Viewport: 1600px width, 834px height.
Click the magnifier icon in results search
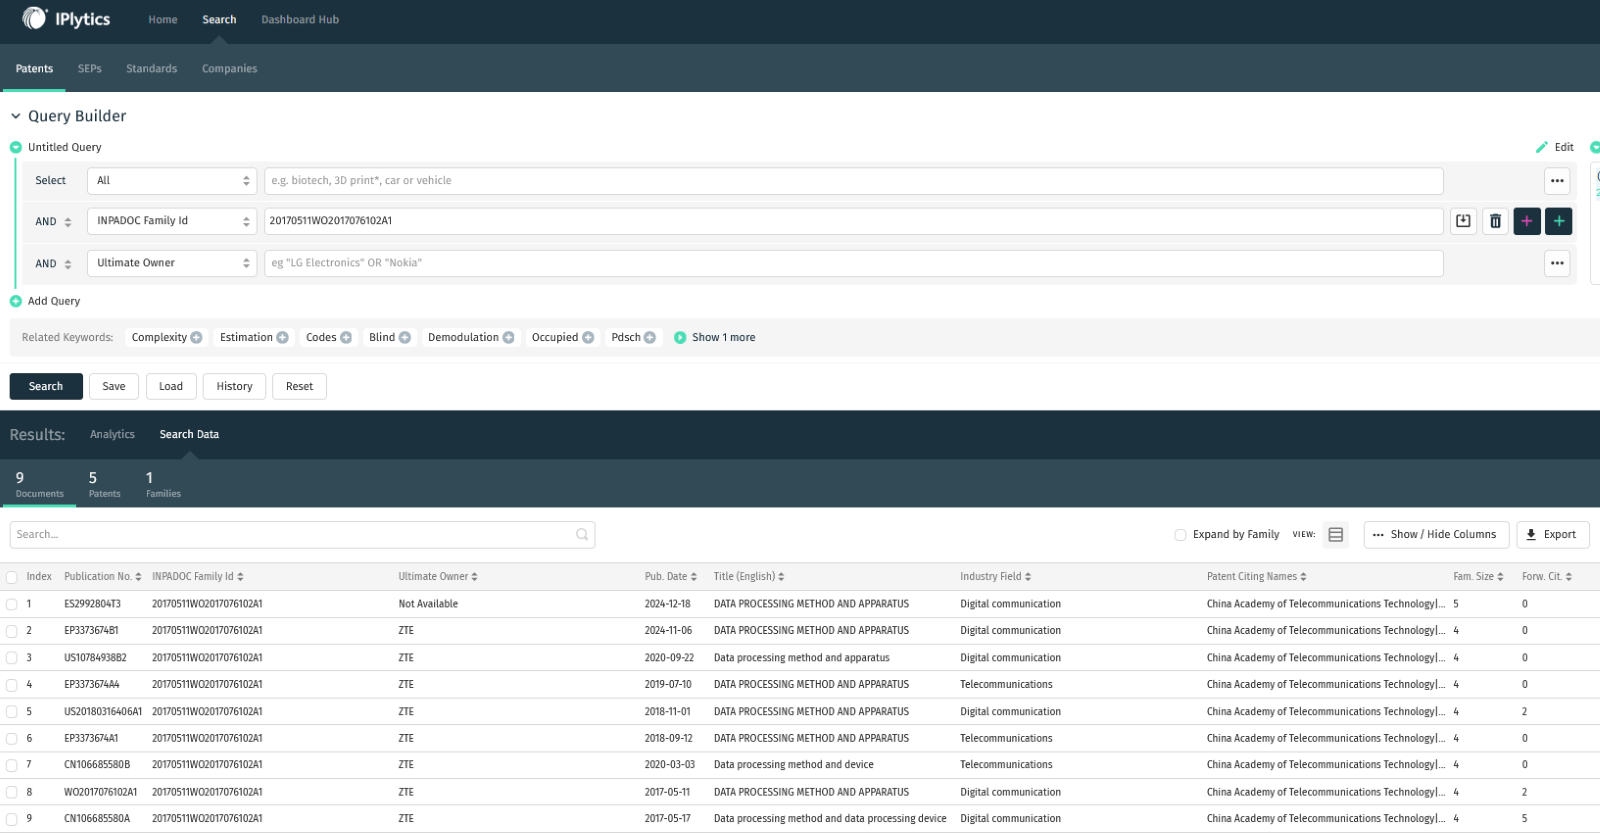coord(582,535)
